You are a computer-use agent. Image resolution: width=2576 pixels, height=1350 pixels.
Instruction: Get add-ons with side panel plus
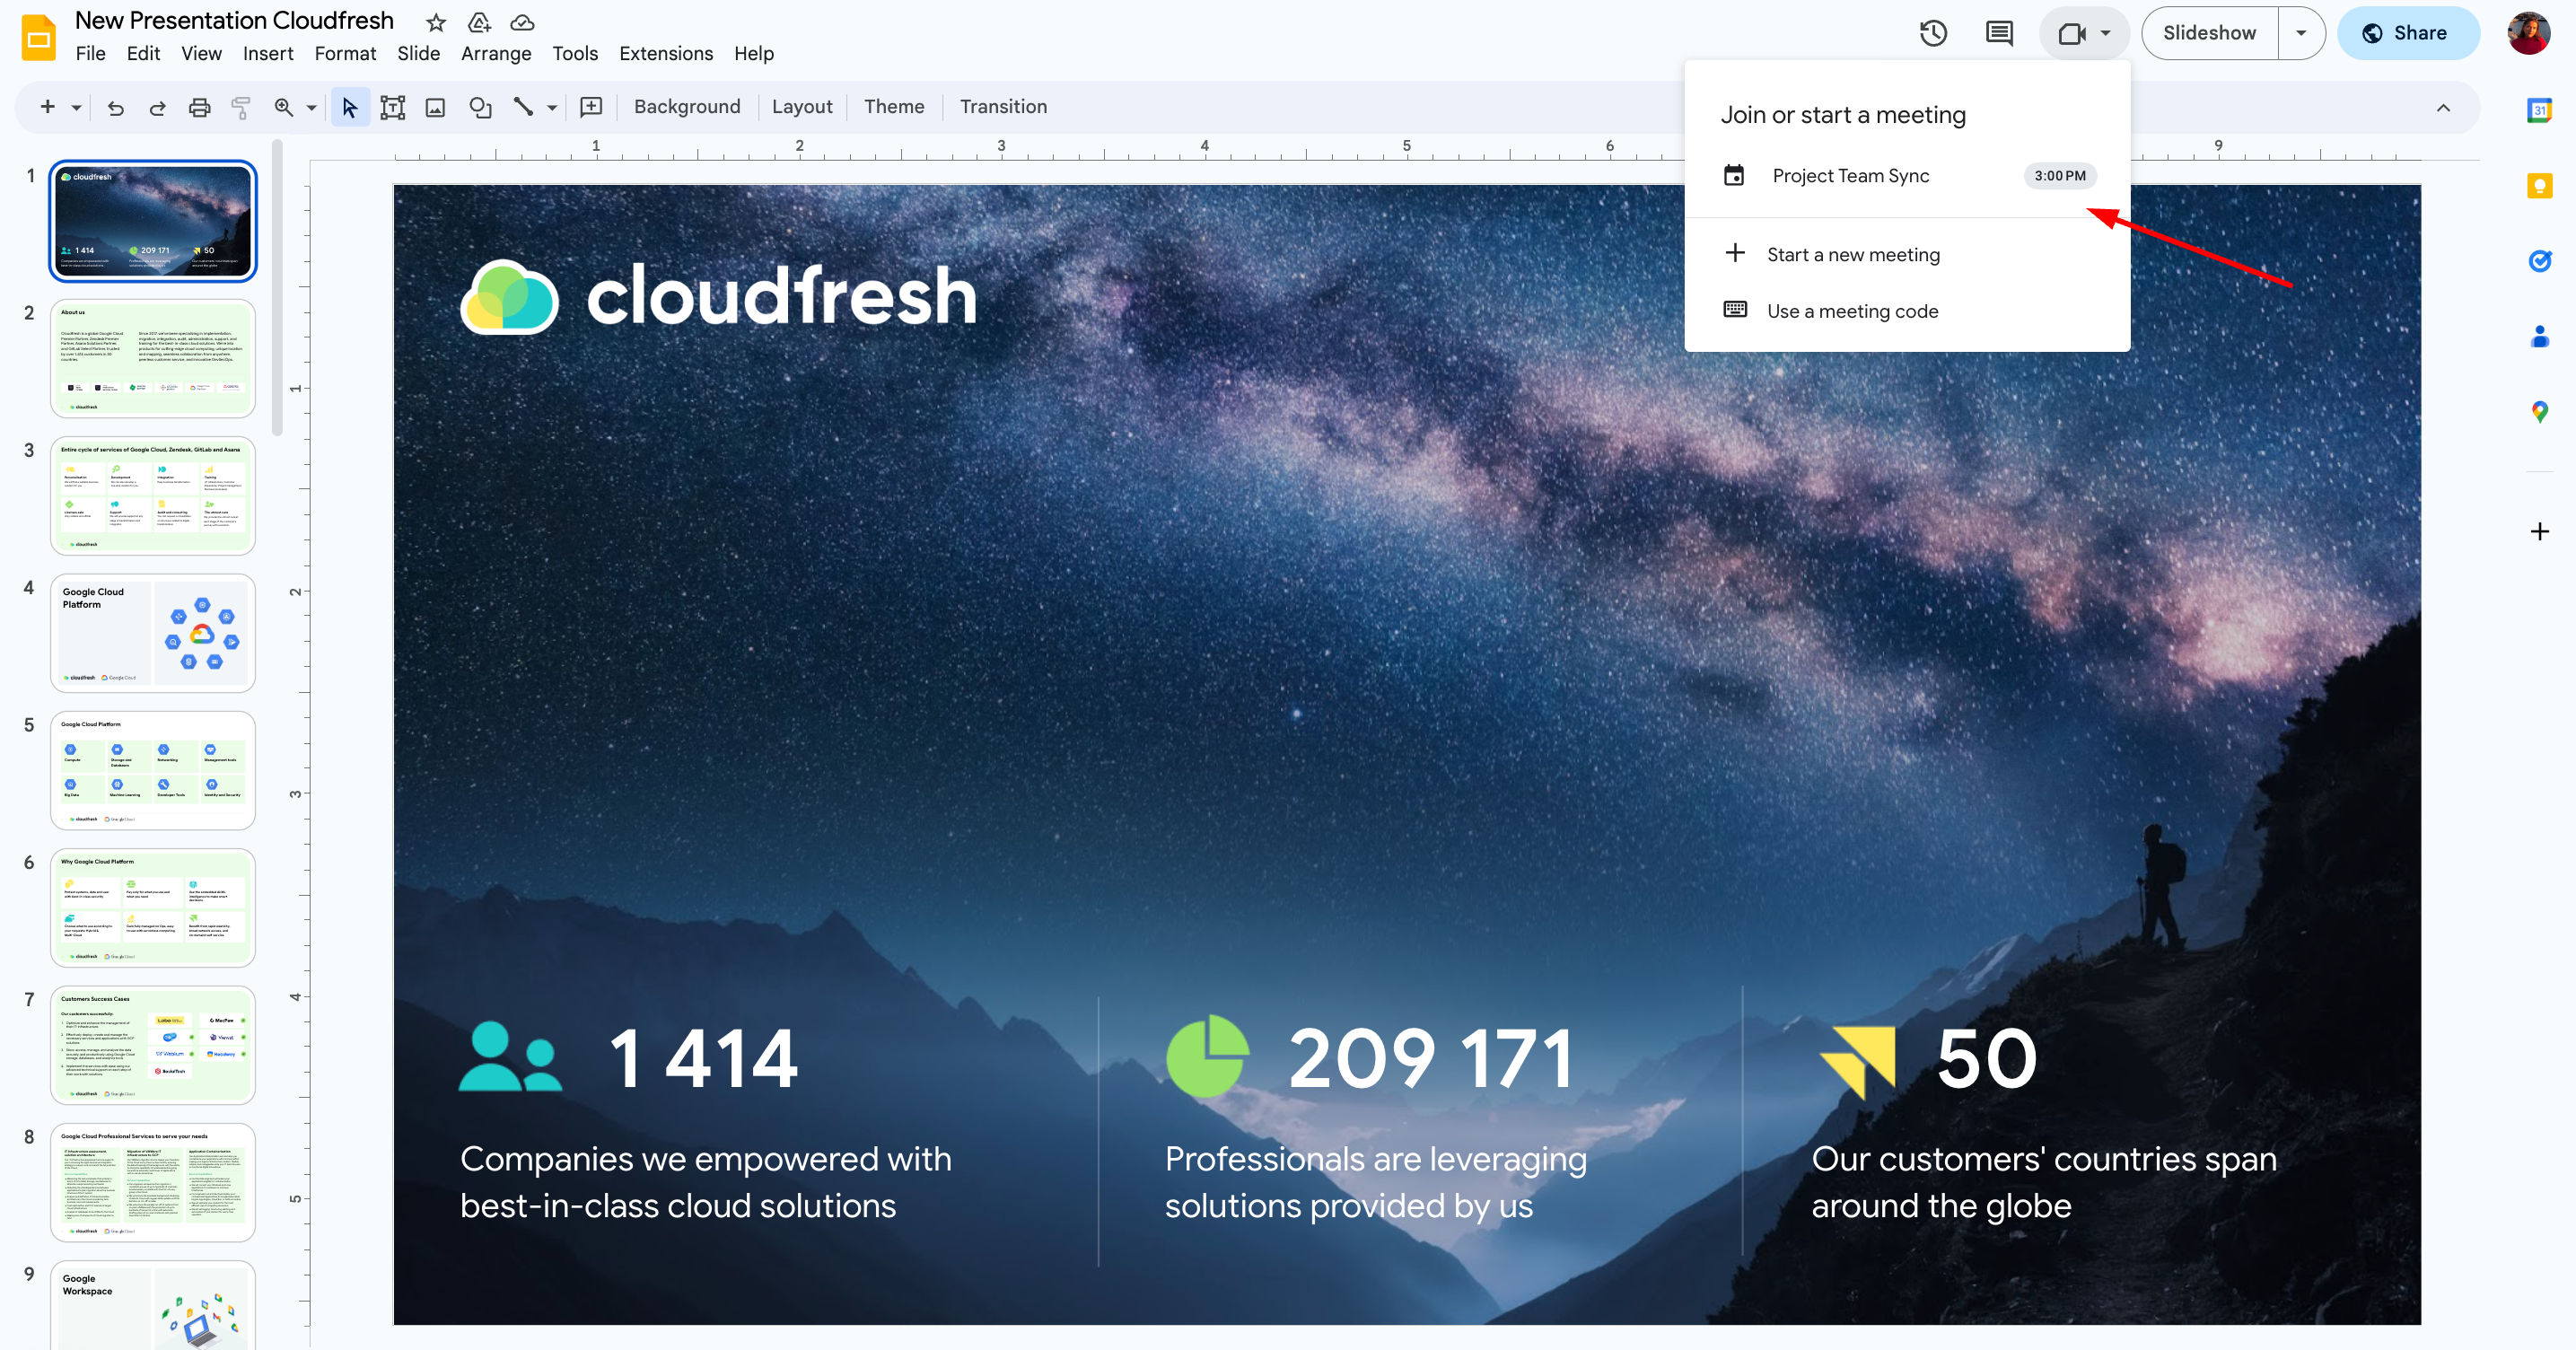(x=2539, y=531)
